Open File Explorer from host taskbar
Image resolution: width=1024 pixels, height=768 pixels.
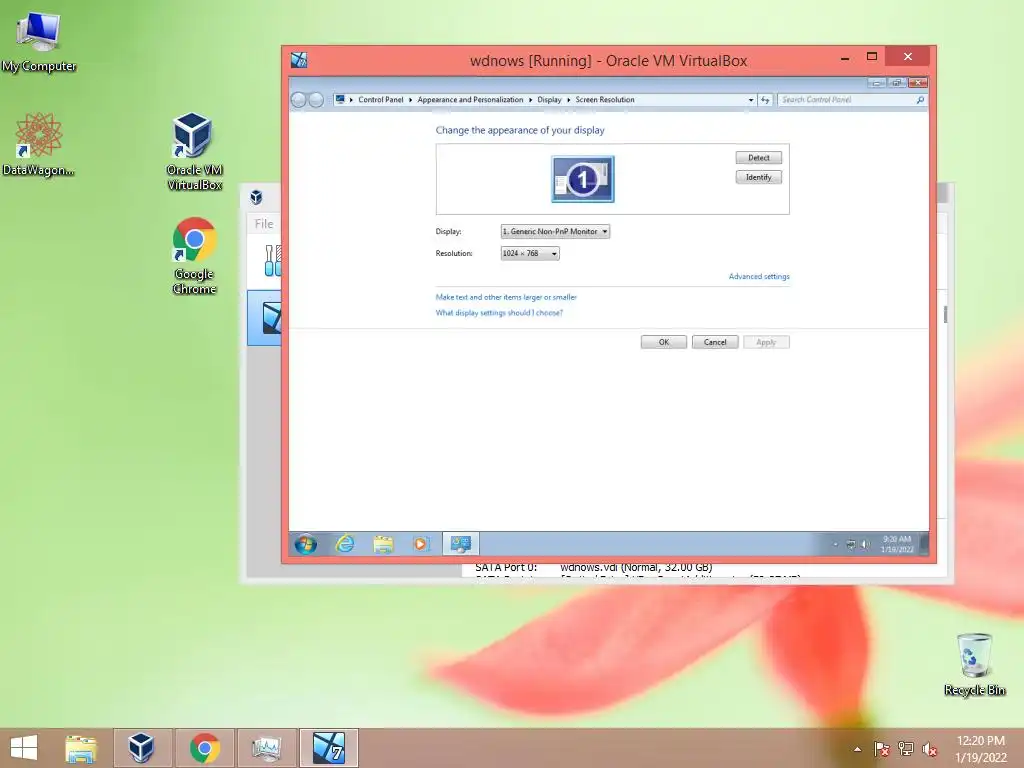(81, 748)
